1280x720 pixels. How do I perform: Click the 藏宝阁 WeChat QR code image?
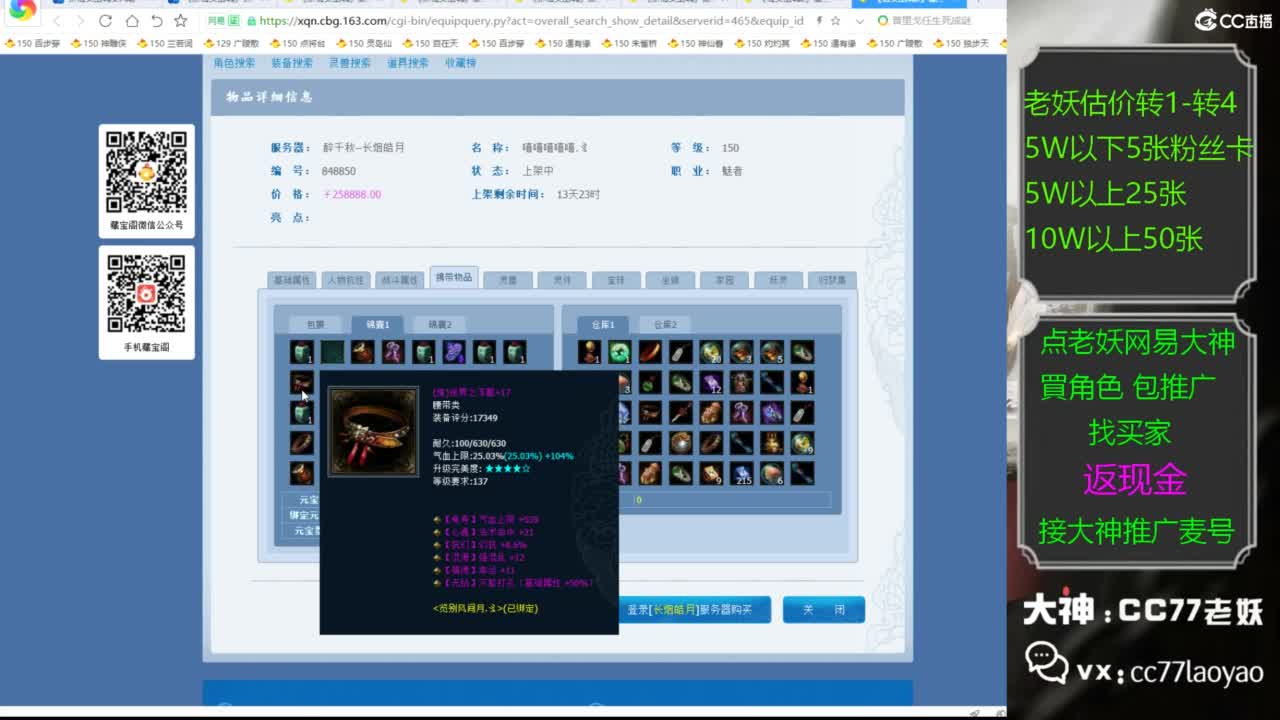click(146, 172)
